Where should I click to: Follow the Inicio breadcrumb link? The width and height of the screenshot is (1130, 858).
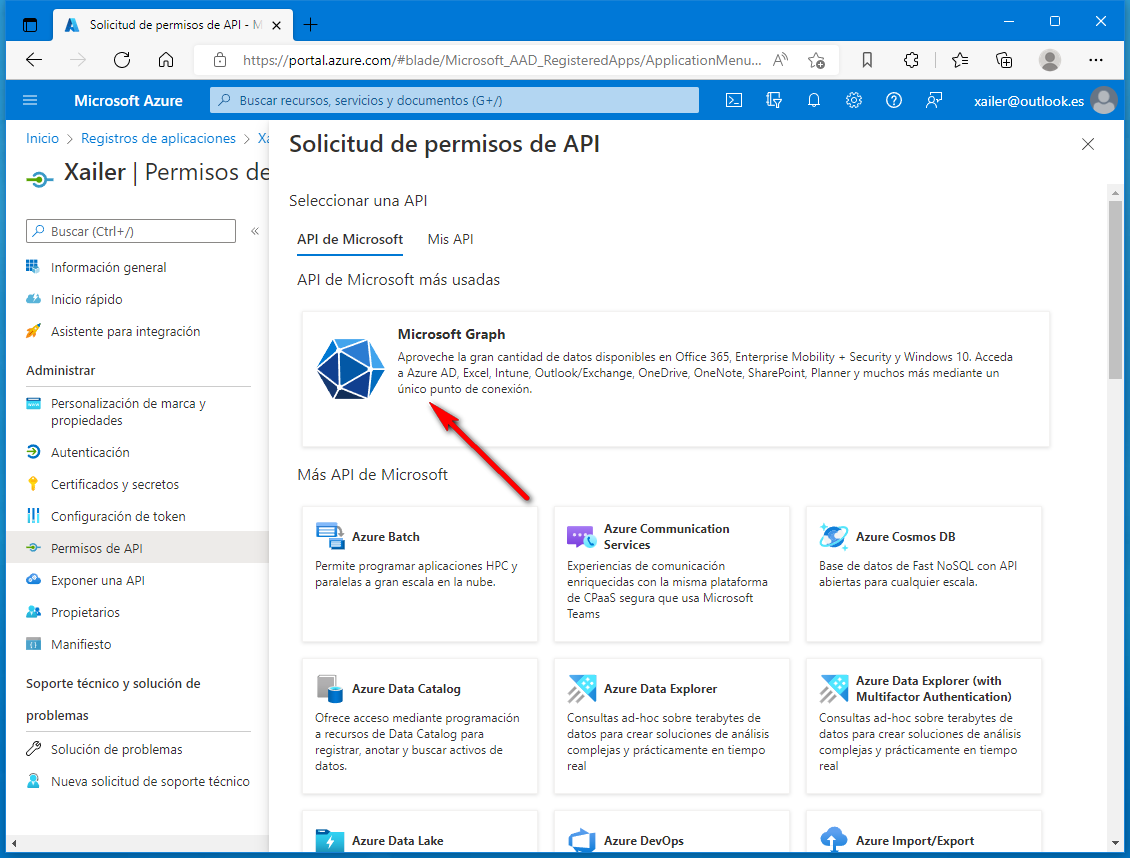click(x=43, y=138)
